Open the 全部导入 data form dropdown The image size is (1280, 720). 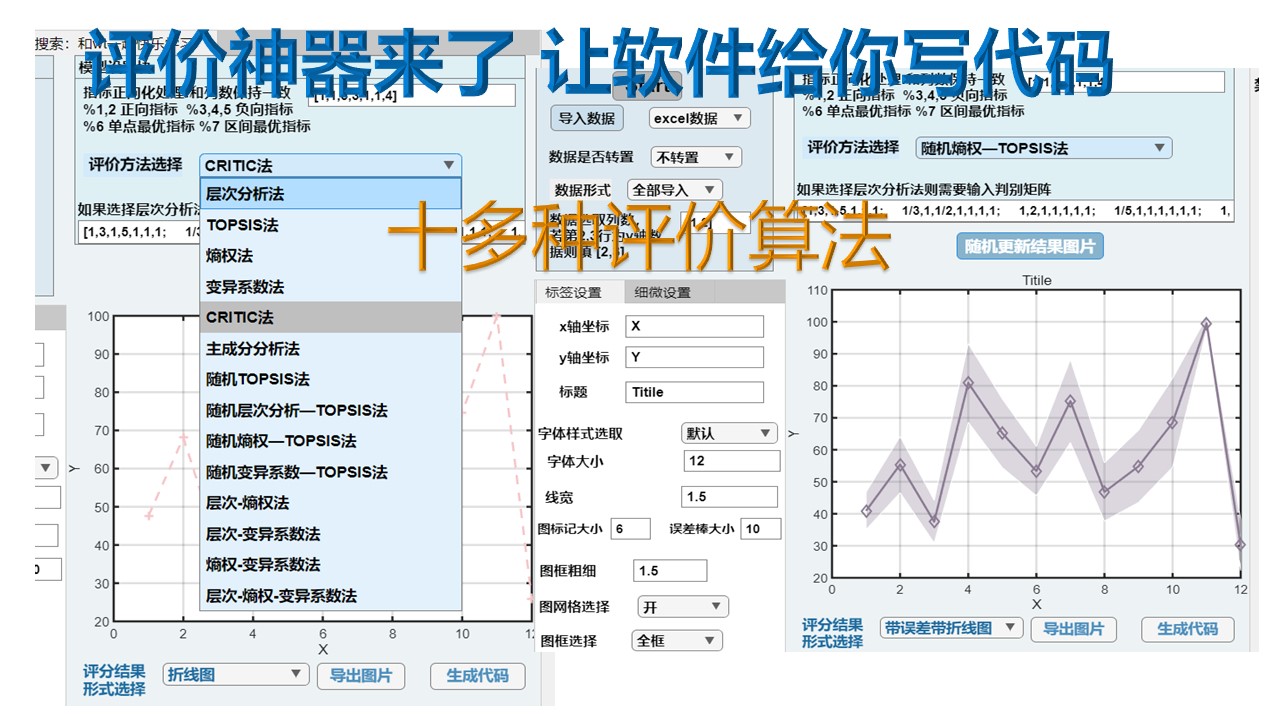click(x=674, y=189)
